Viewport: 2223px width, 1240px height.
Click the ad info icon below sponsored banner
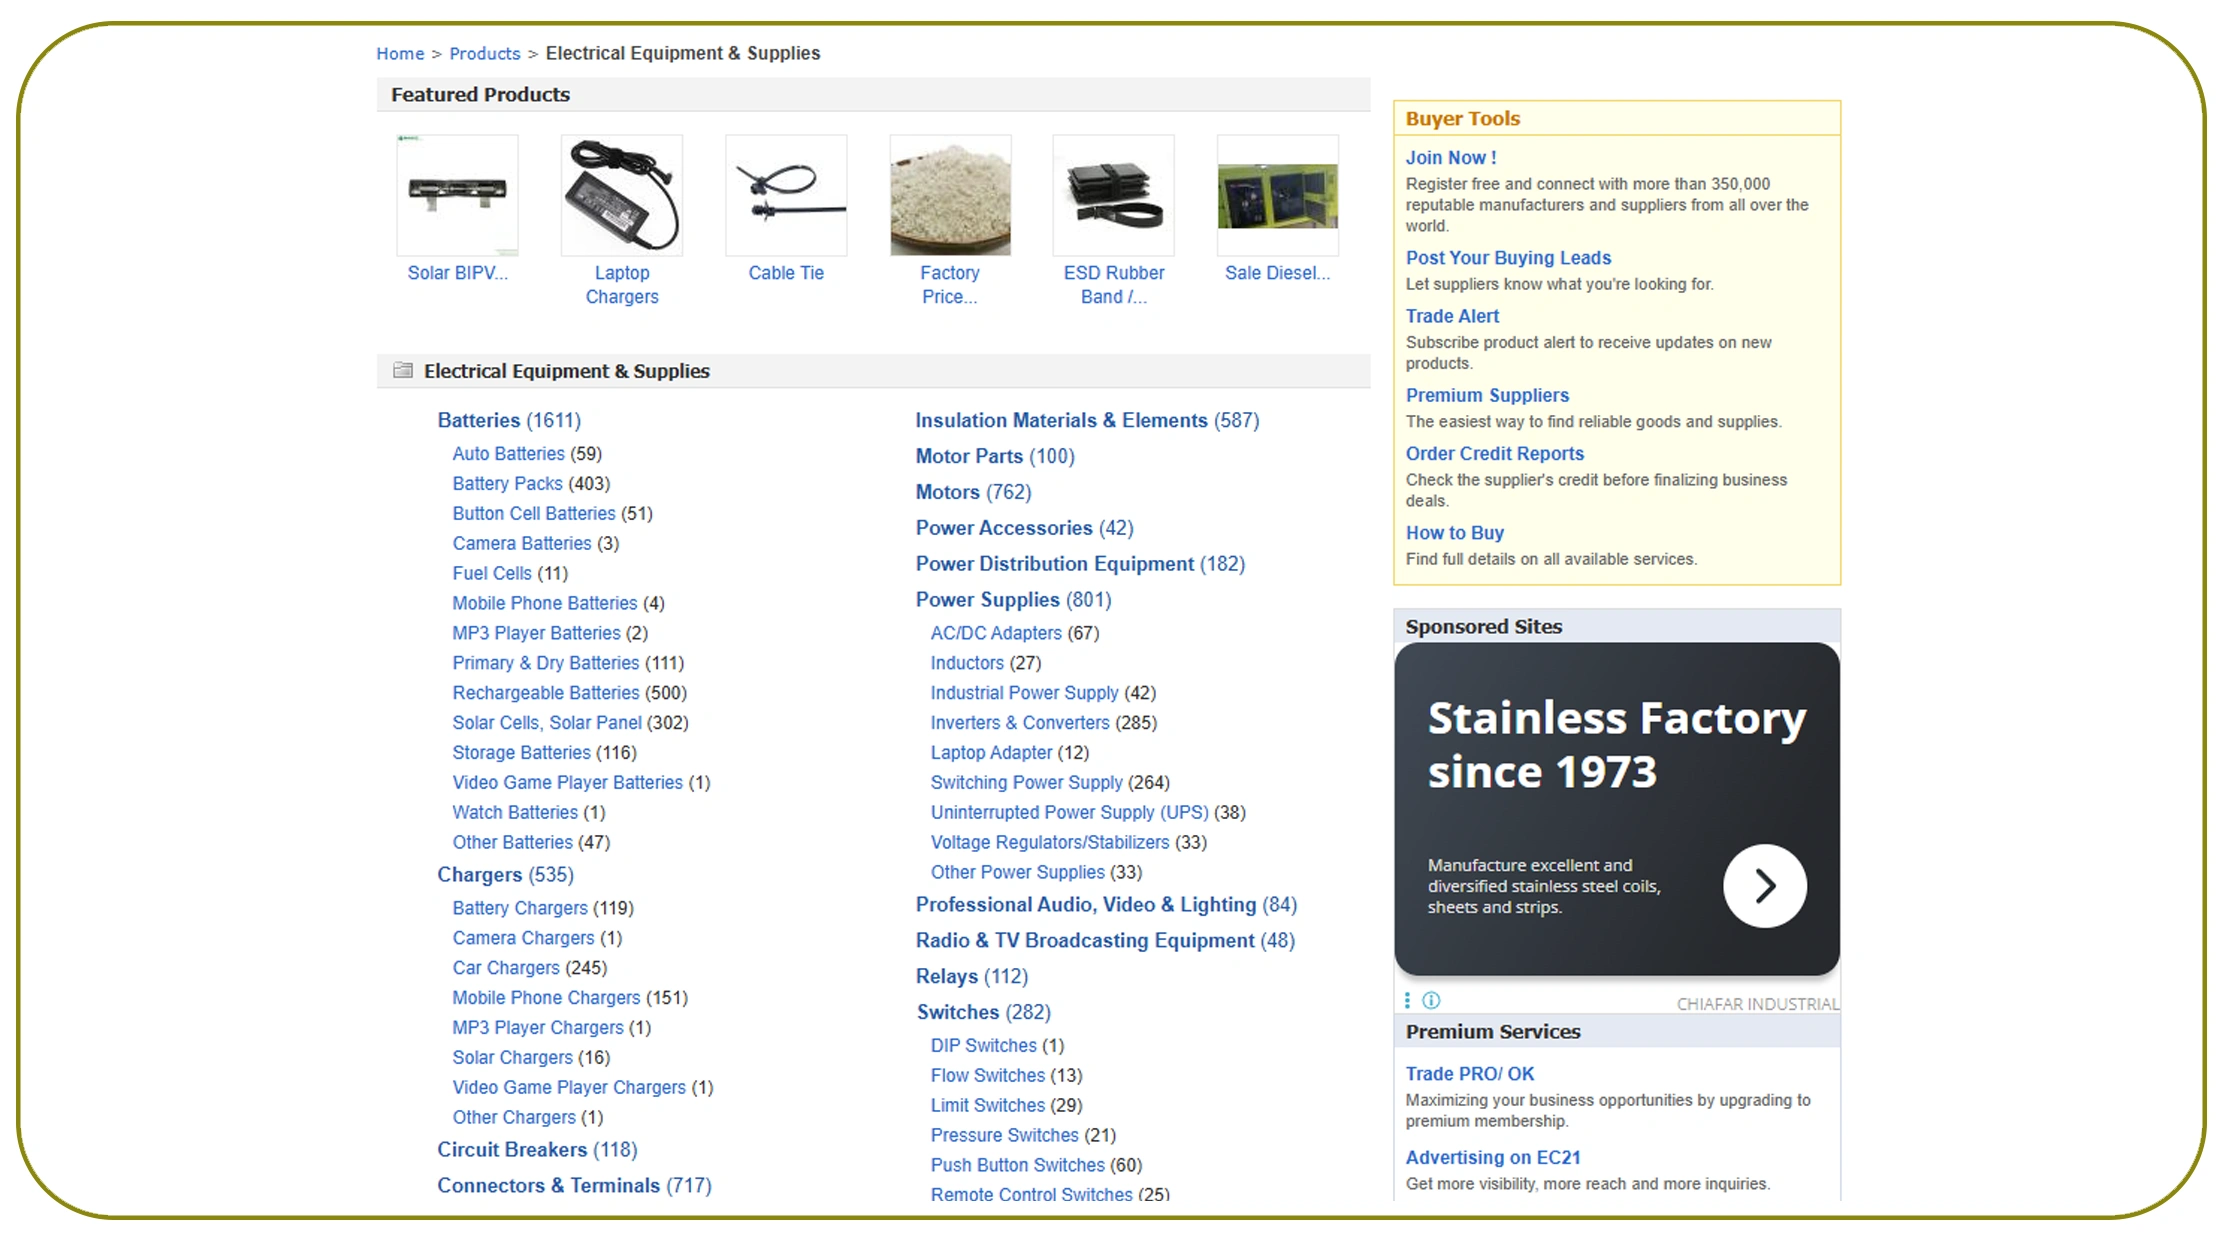1431,1001
